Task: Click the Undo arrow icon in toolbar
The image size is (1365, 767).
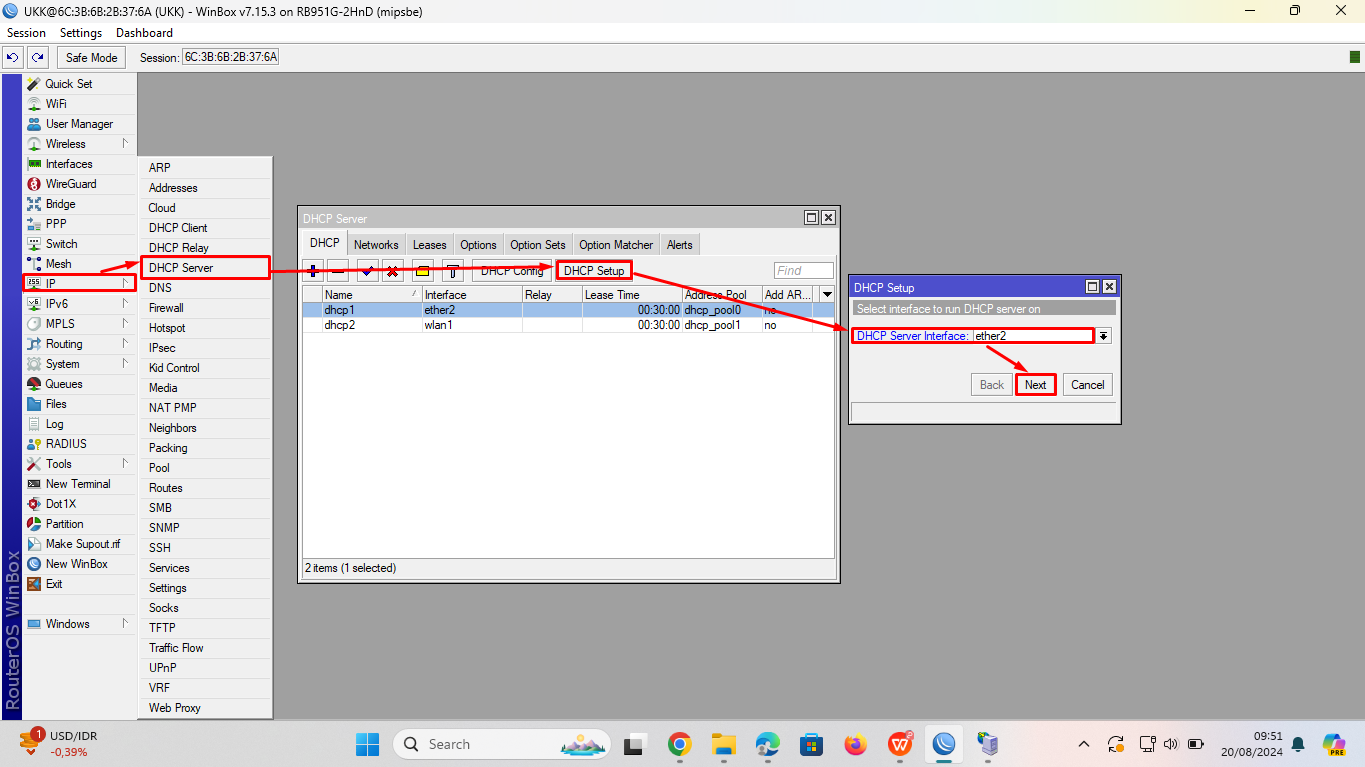Action: (13, 58)
